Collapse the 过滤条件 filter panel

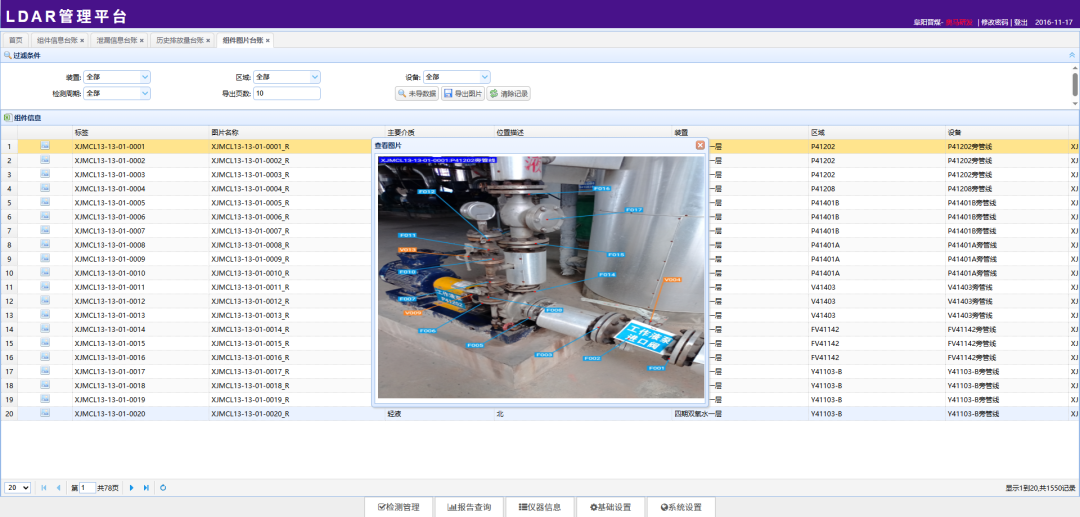1072,55
